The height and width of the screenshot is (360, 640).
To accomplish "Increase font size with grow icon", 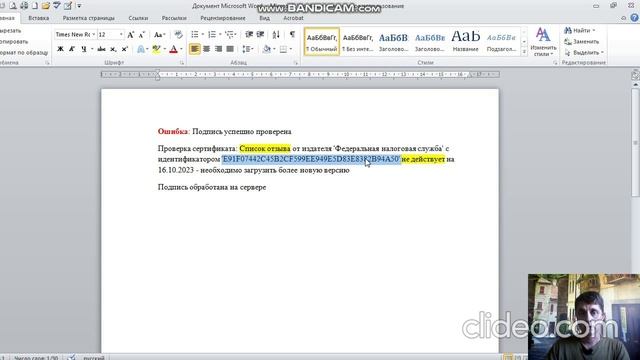I will coord(131,35).
